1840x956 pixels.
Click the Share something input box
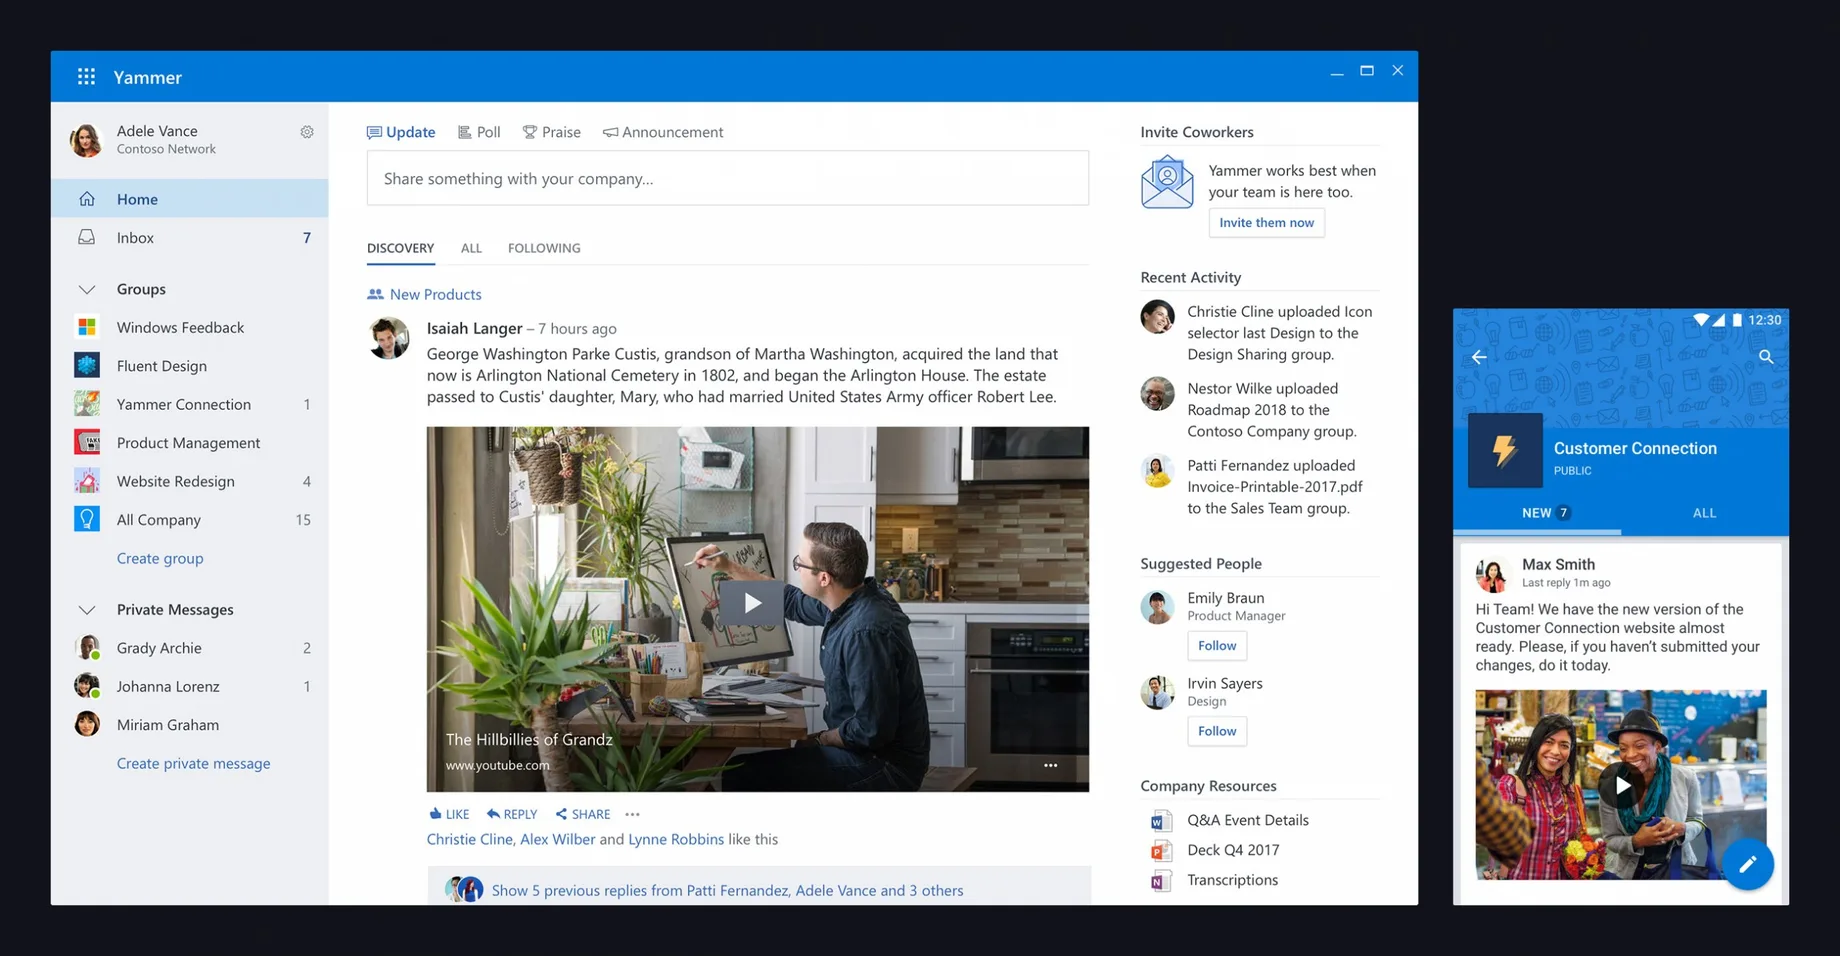pos(728,178)
